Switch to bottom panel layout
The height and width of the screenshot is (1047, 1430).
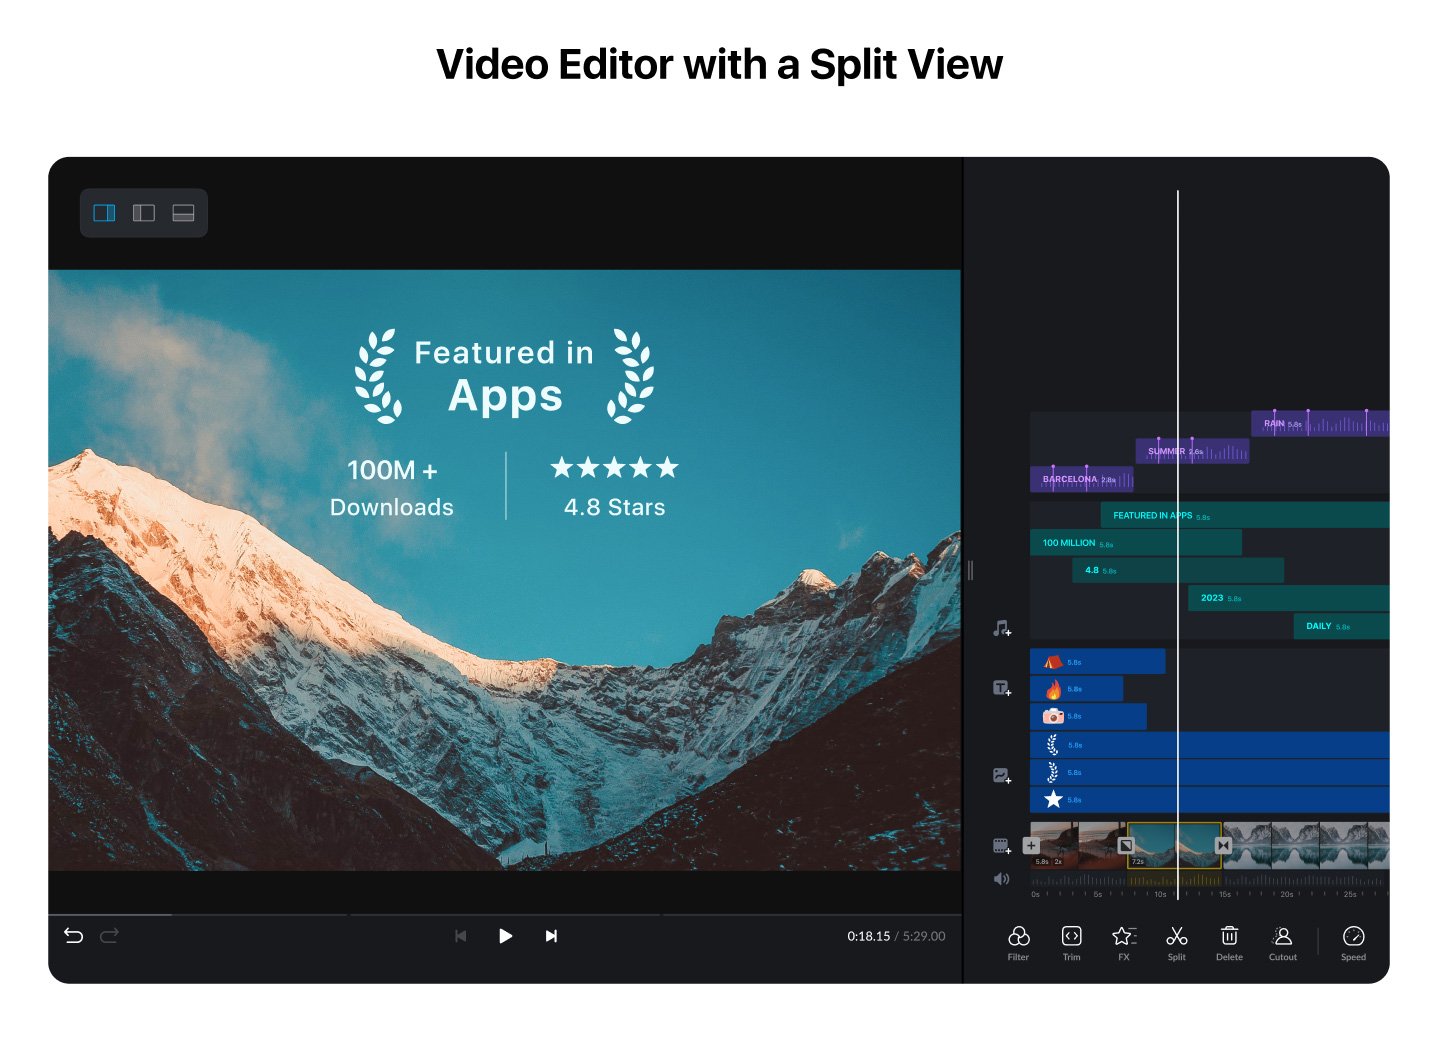coord(183,213)
